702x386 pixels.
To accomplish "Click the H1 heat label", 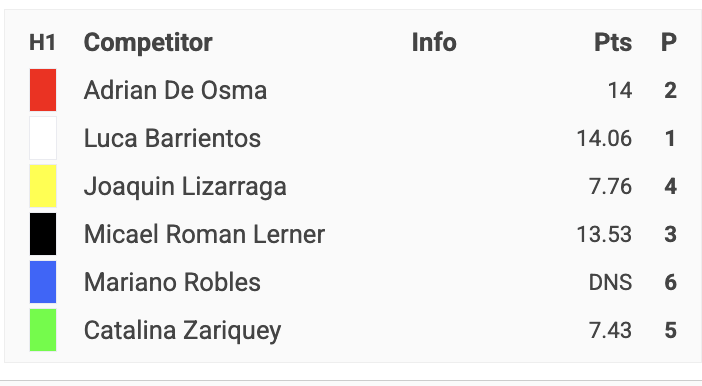I will (x=43, y=43).
